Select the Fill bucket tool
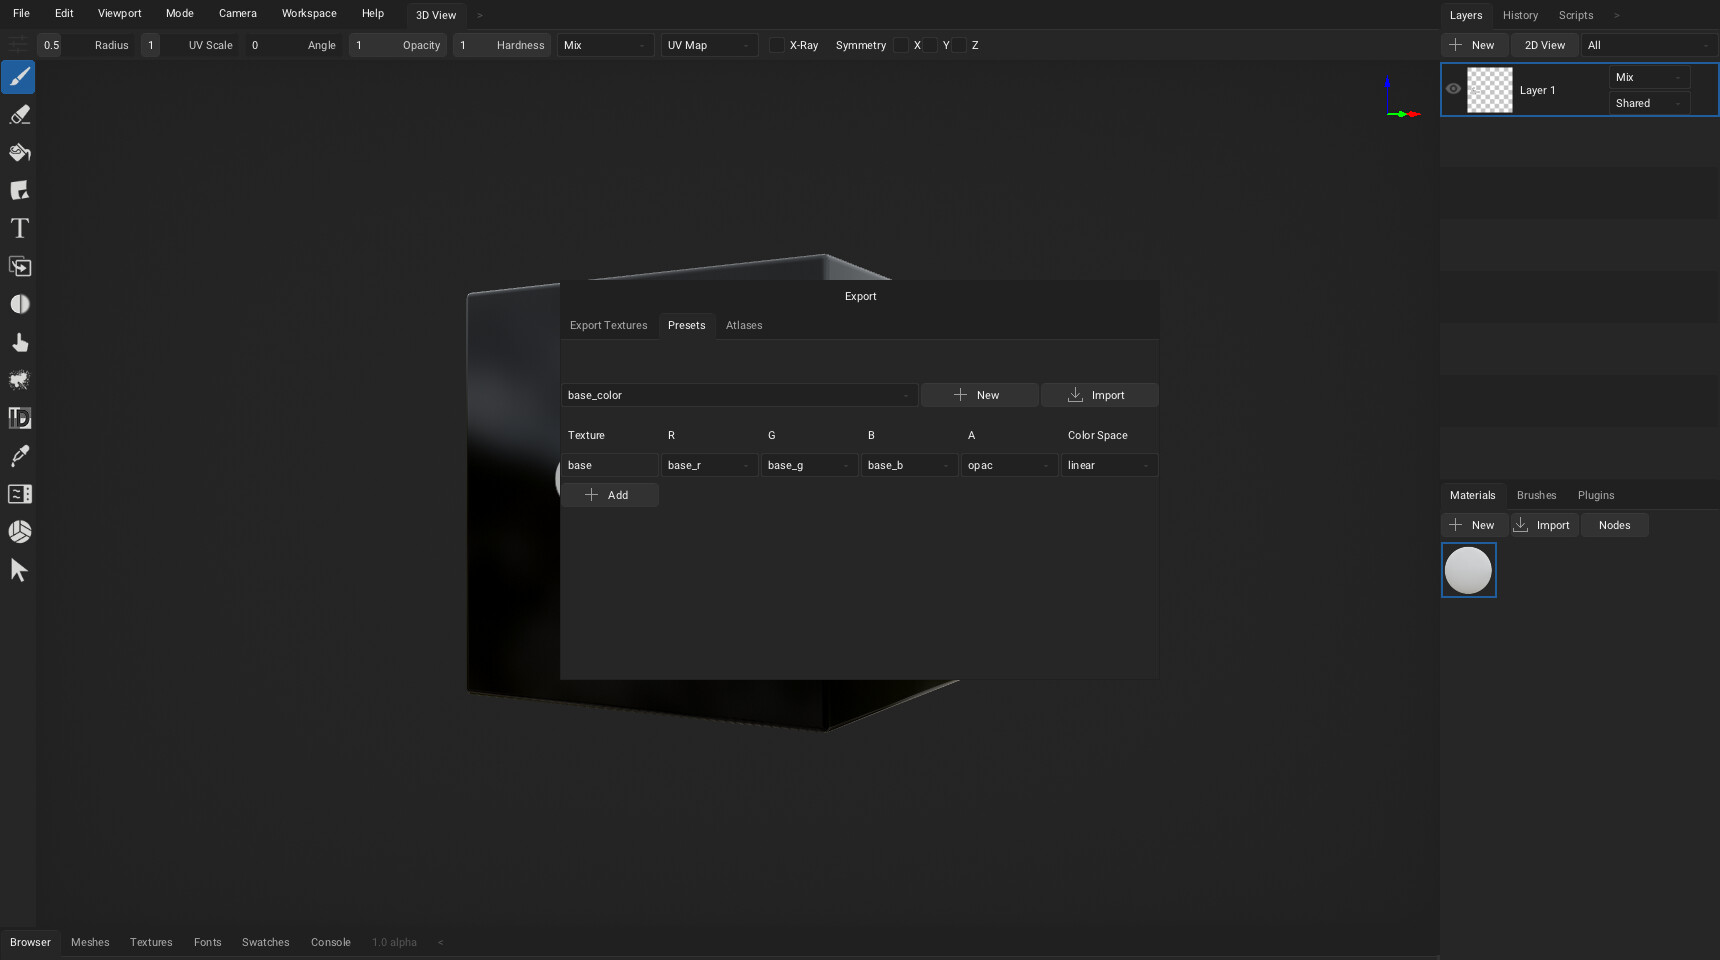This screenshot has height=960, width=1720. [19, 152]
